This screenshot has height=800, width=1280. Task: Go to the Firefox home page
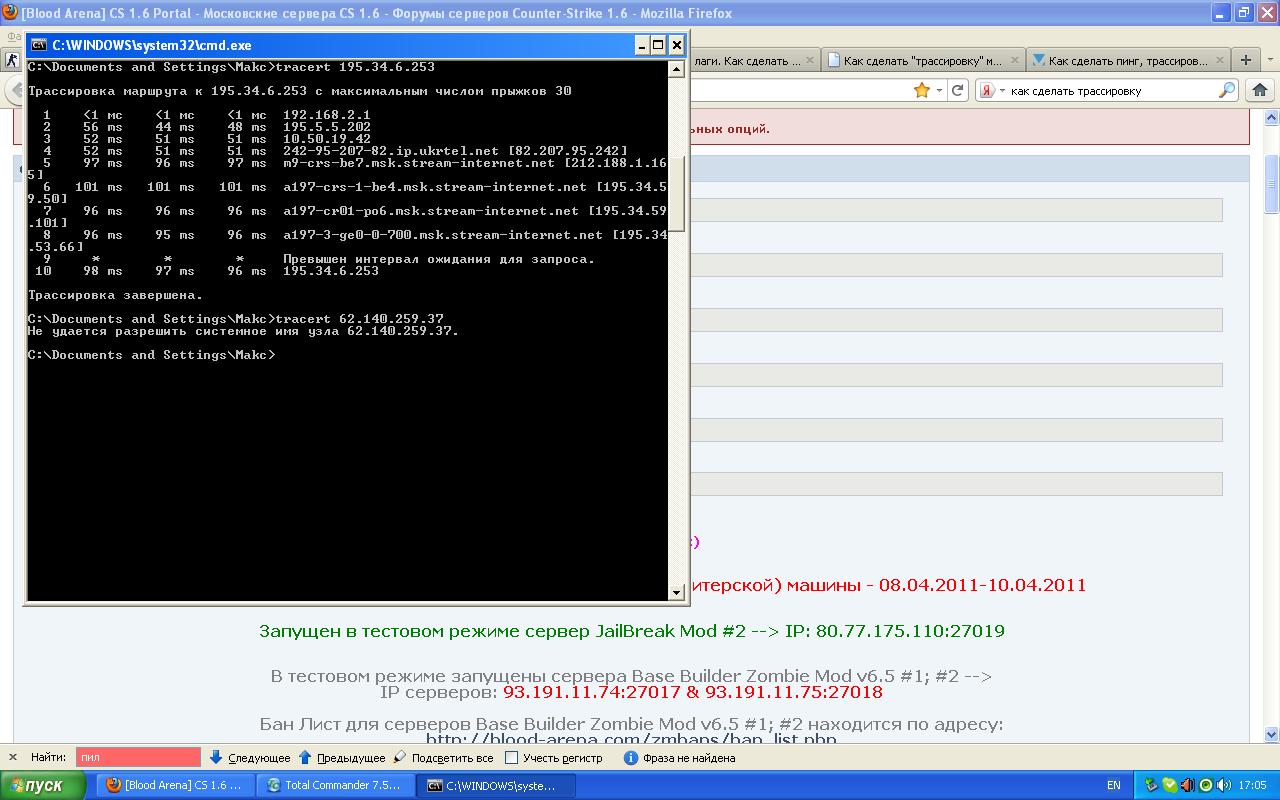click(1260, 90)
